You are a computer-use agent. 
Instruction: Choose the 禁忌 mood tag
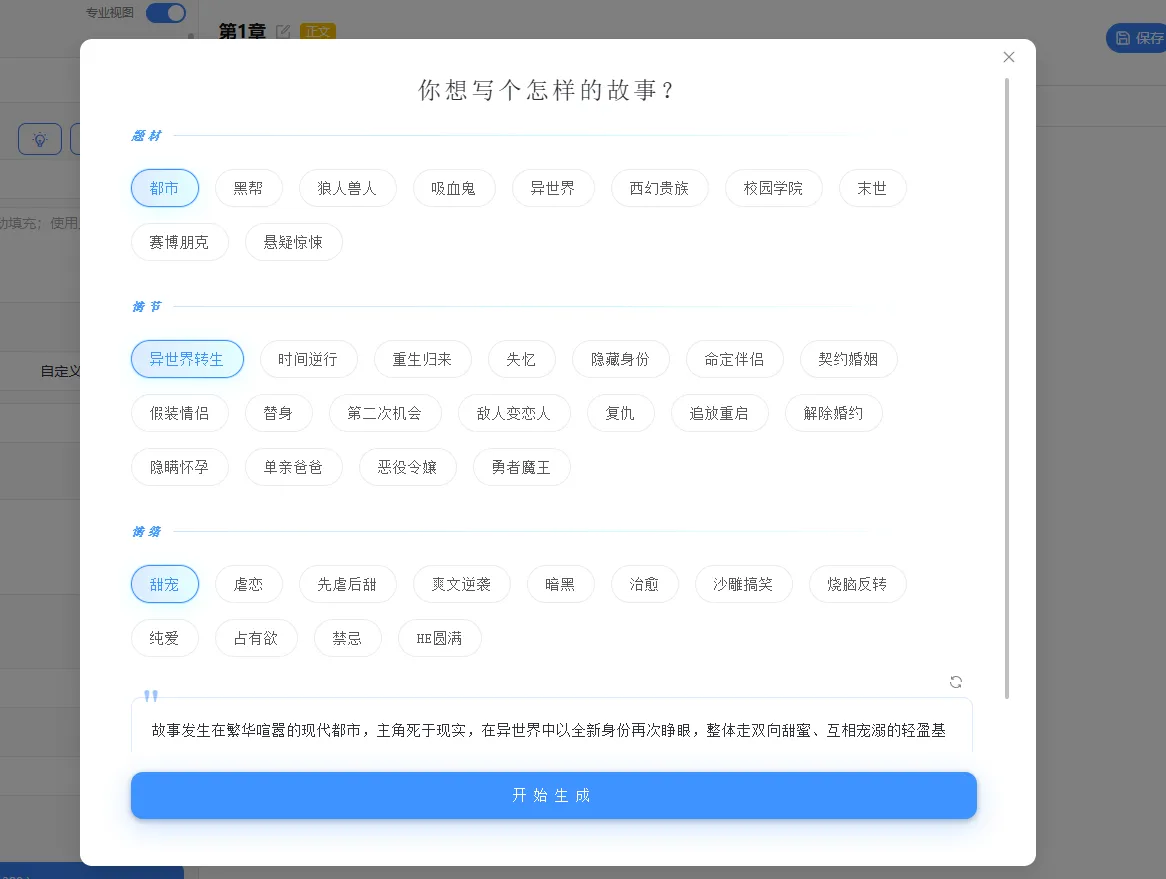click(347, 638)
